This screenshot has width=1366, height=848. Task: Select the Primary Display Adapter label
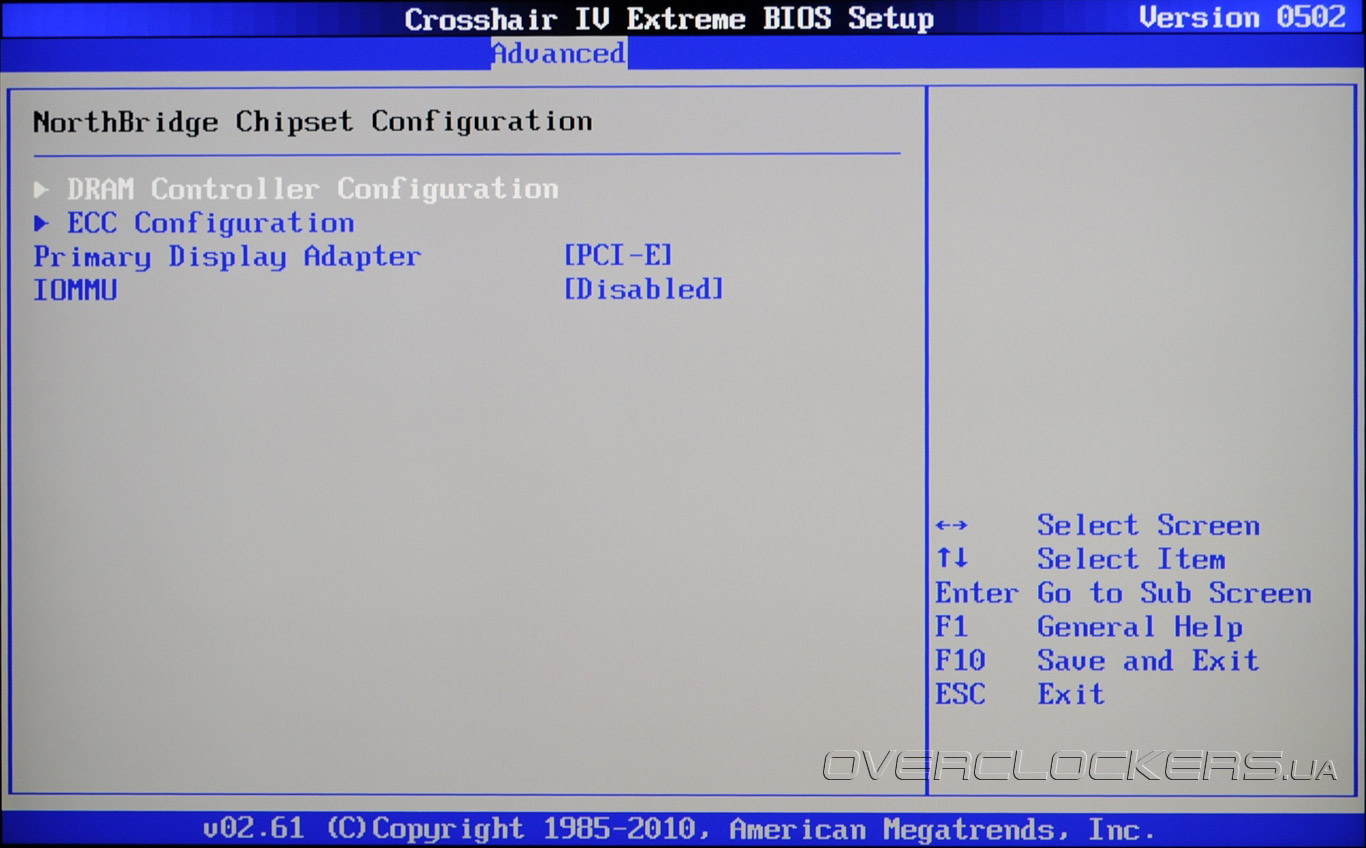[x=227, y=257]
